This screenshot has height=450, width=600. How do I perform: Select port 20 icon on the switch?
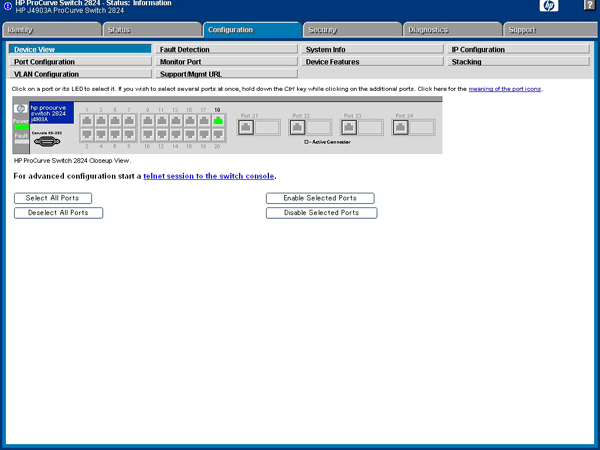(218, 135)
